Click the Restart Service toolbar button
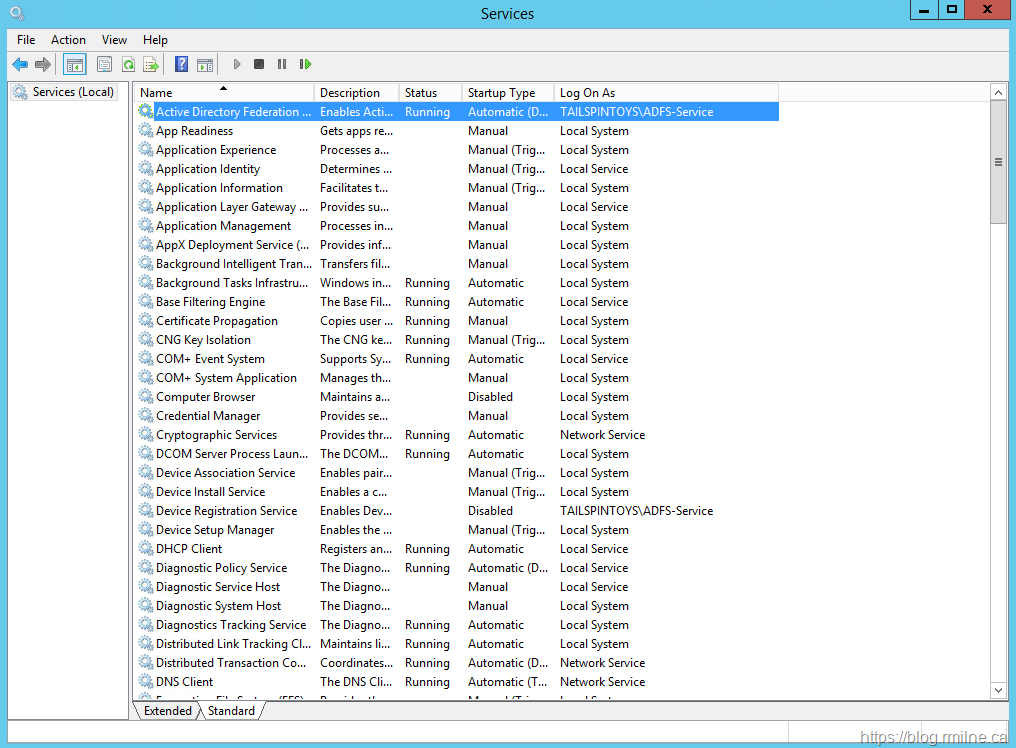 tap(305, 65)
